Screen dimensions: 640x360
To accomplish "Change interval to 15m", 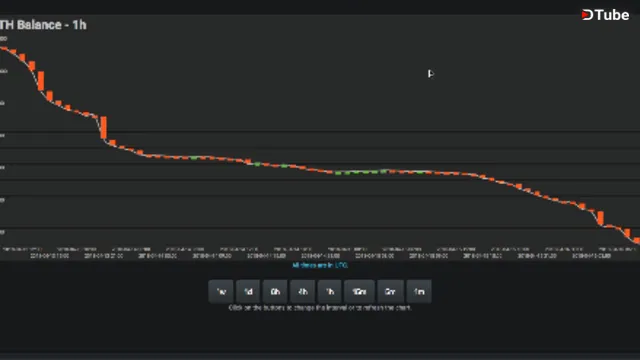I will [359, 291].
